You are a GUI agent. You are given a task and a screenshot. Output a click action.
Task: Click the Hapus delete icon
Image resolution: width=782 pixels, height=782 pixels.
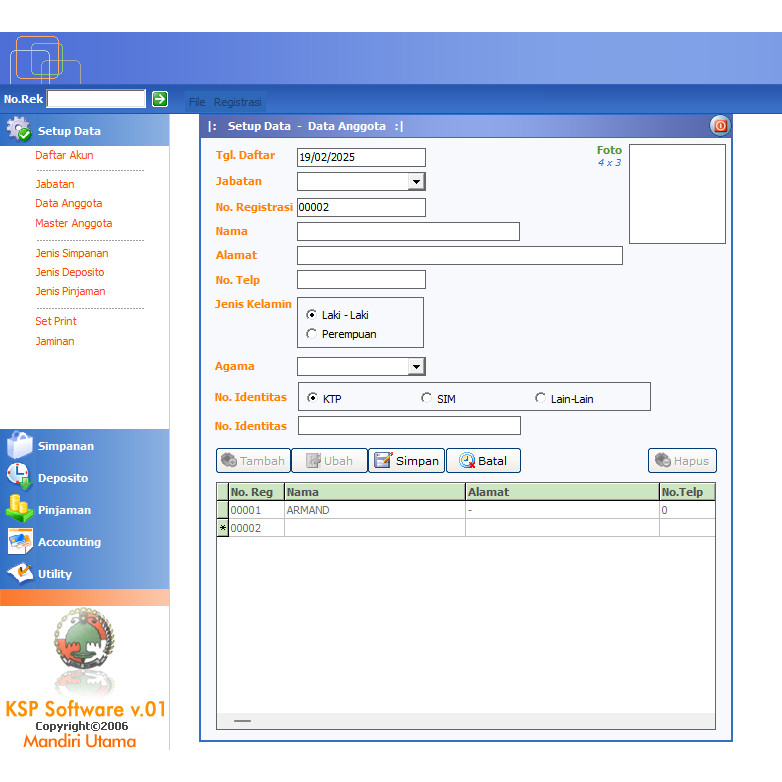pos(663,460)
